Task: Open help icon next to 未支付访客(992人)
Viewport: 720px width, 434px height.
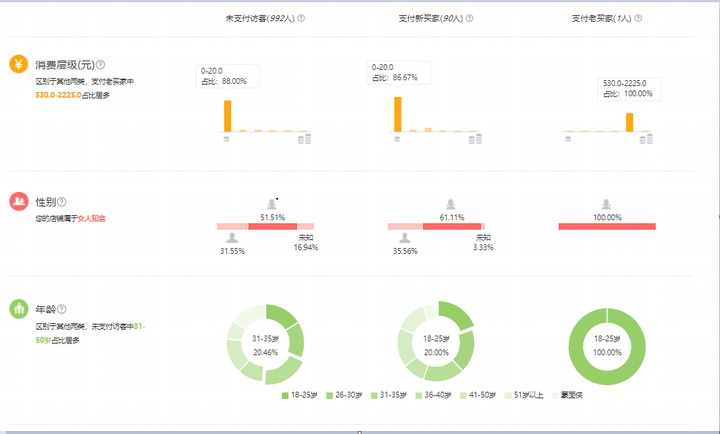Action: coord(301,18)
